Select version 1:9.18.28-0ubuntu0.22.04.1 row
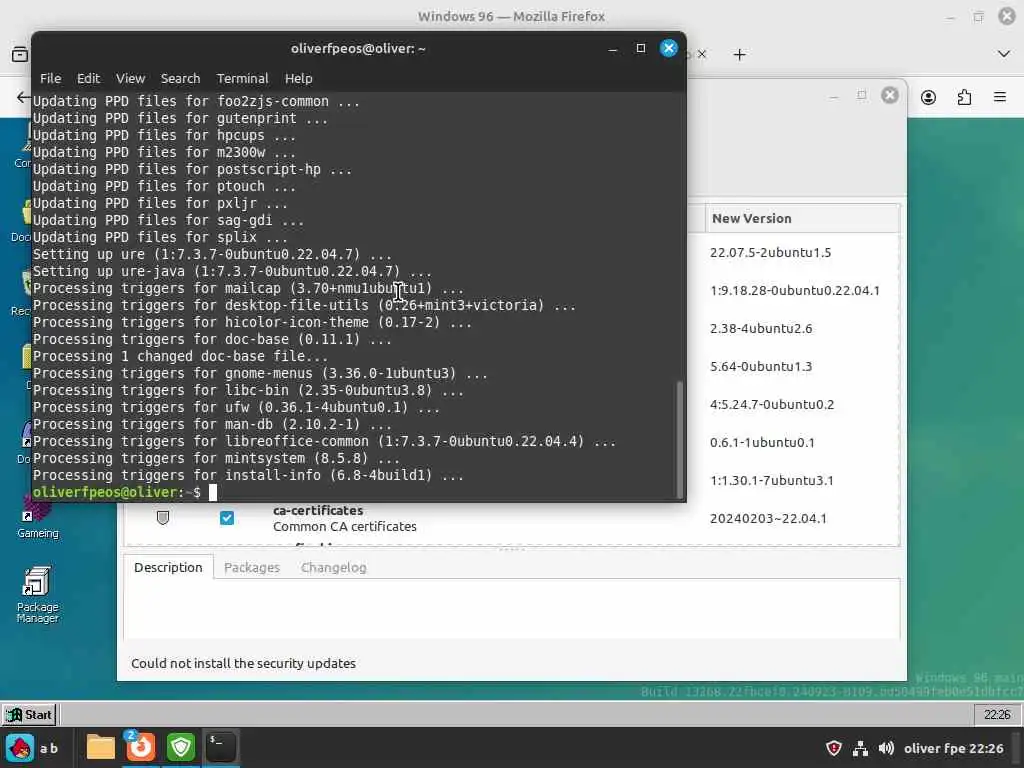1024x768 pixels. coord(795,291)
